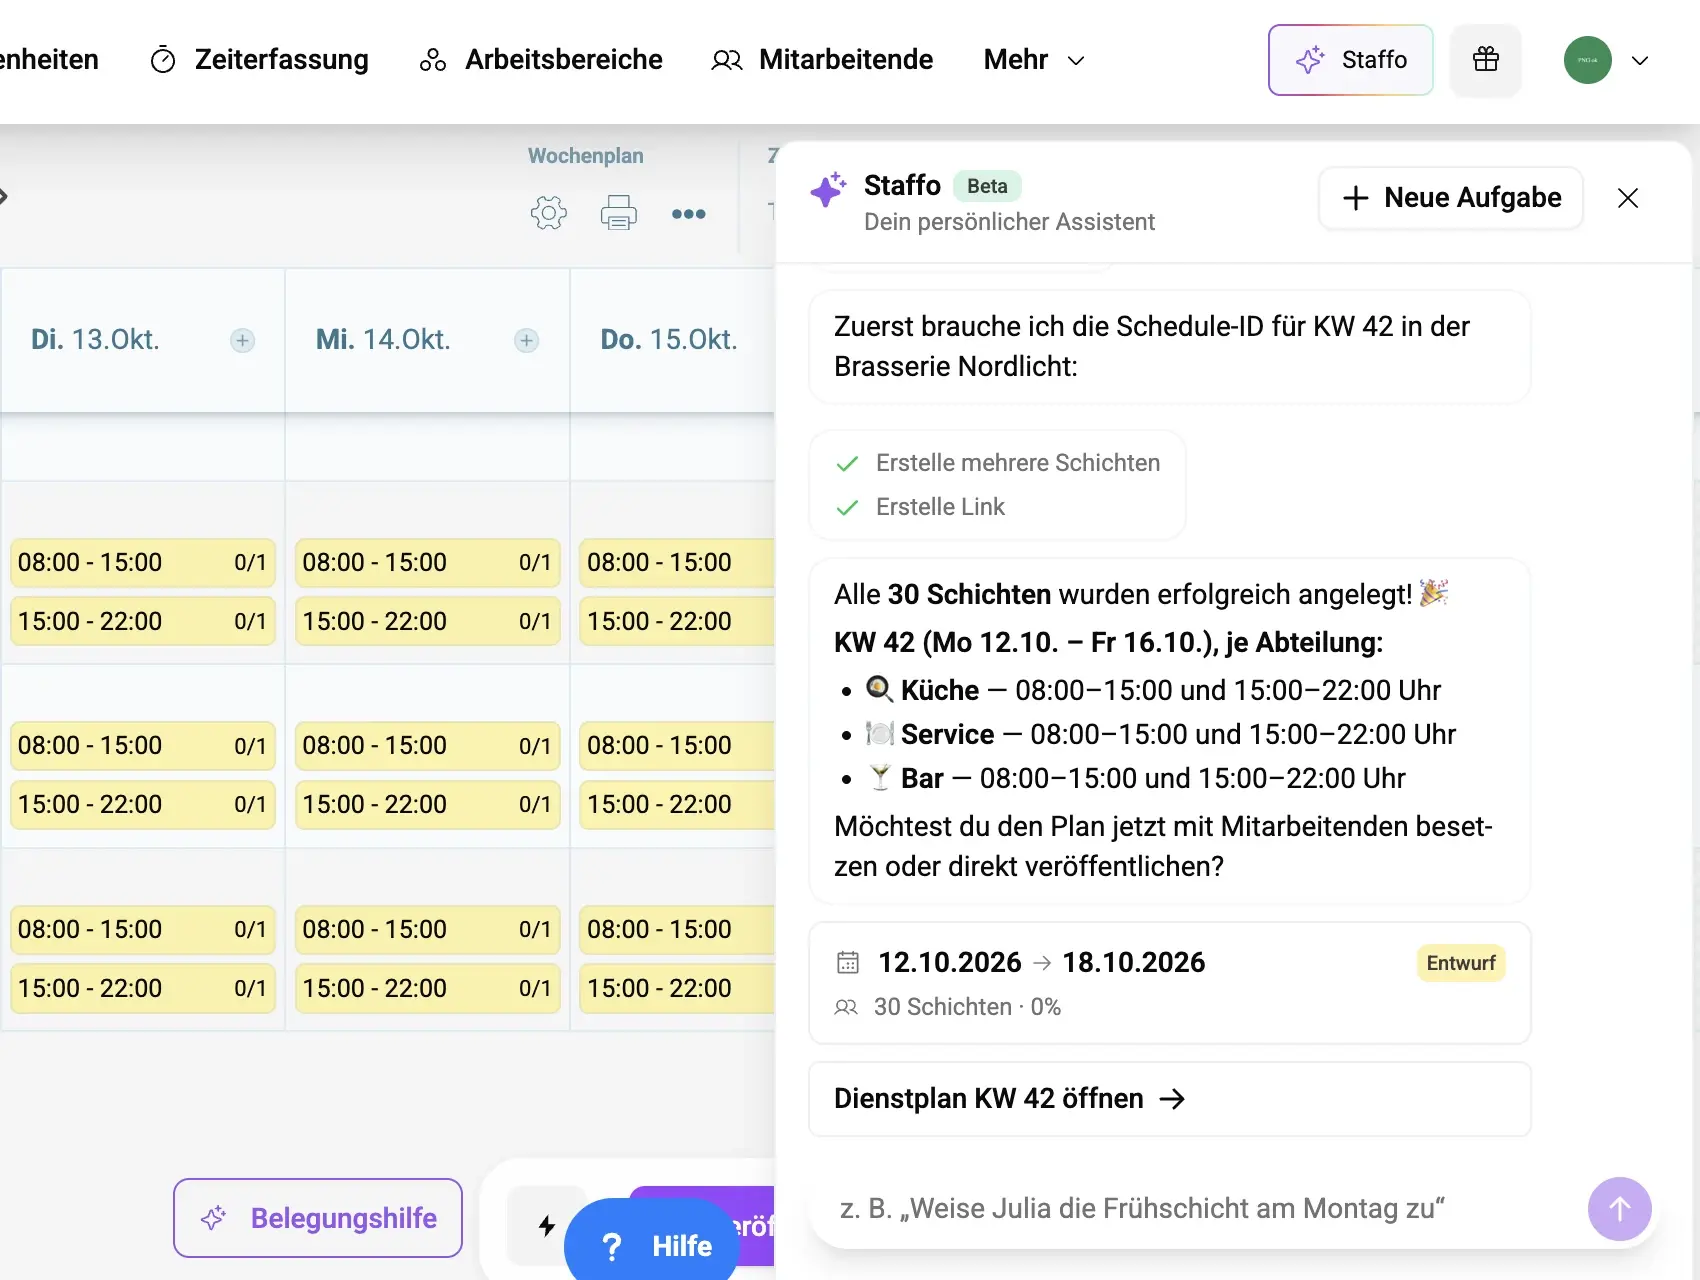Image resolution: width=1700 pixels, height=1280 pixels.
Task: Navigate to Mitarbeitende
Action: point(822,60)
